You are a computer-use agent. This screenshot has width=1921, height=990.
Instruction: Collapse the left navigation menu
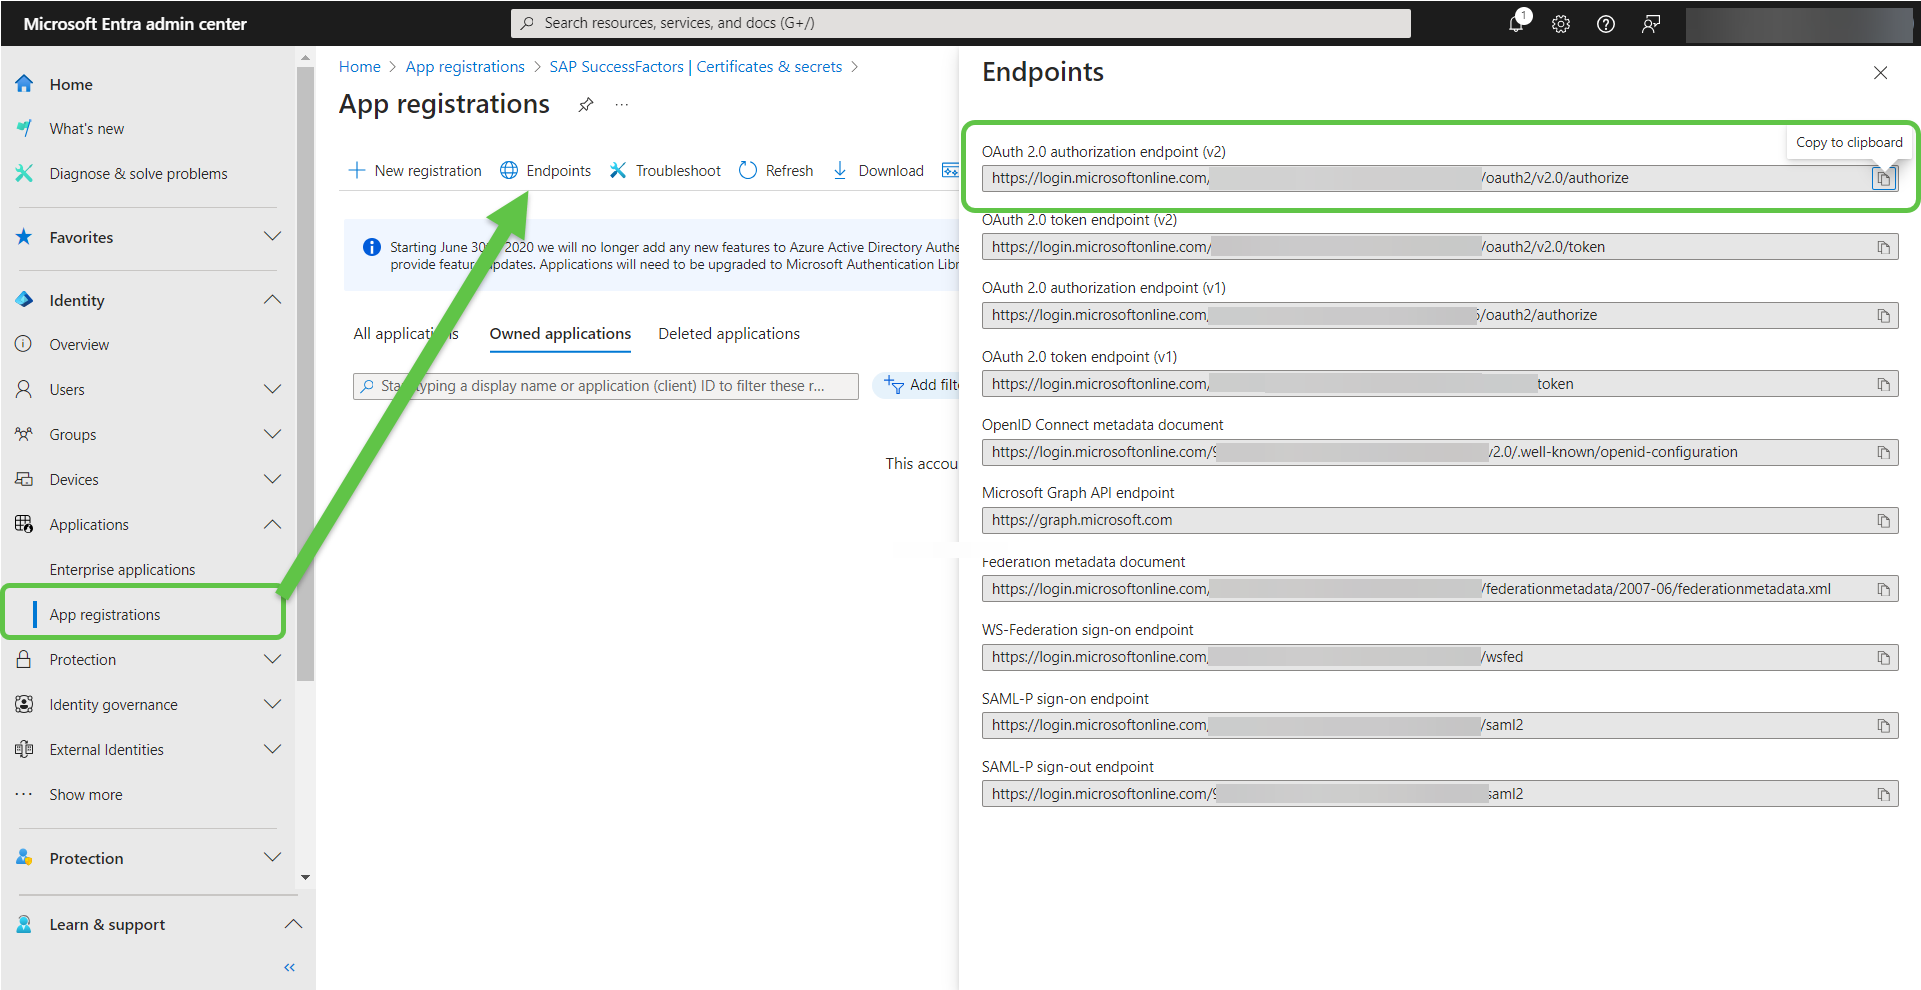coord(290,967)
